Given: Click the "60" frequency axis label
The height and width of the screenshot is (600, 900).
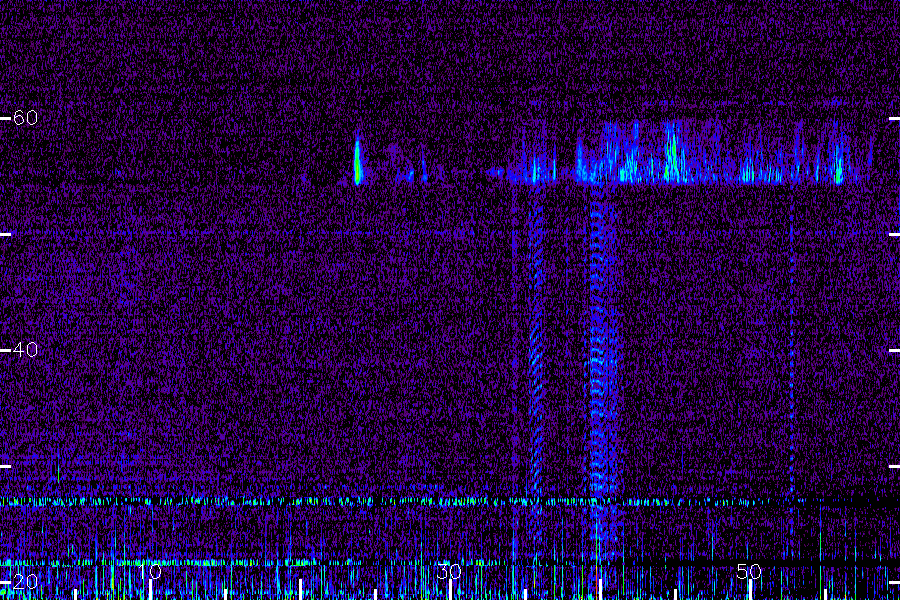Looking at the screenshot, I should click(x=25, y=118).
